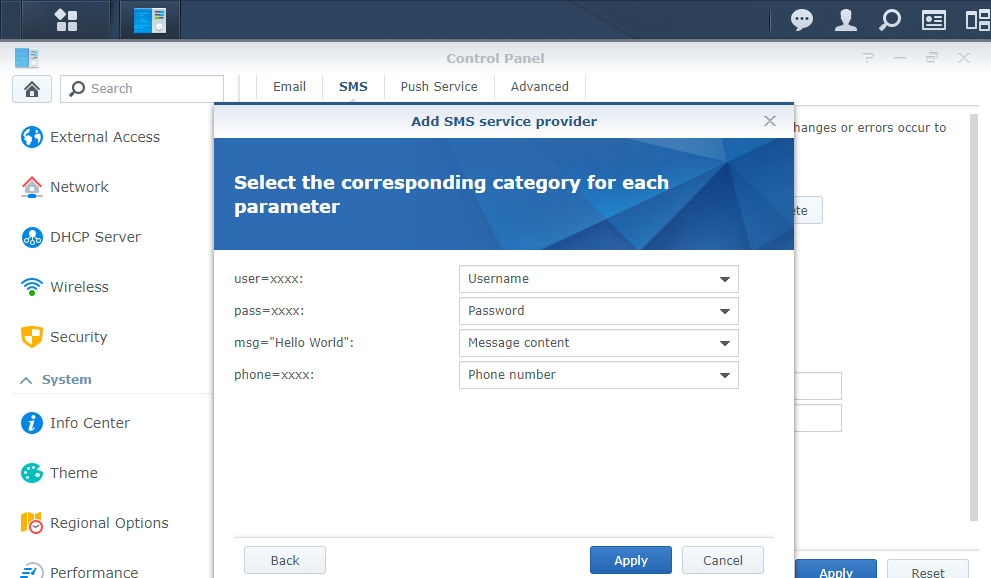Click the Control Panel vertical scrollbar
Screen dimensions: 991x578
[x=974, y=317]
